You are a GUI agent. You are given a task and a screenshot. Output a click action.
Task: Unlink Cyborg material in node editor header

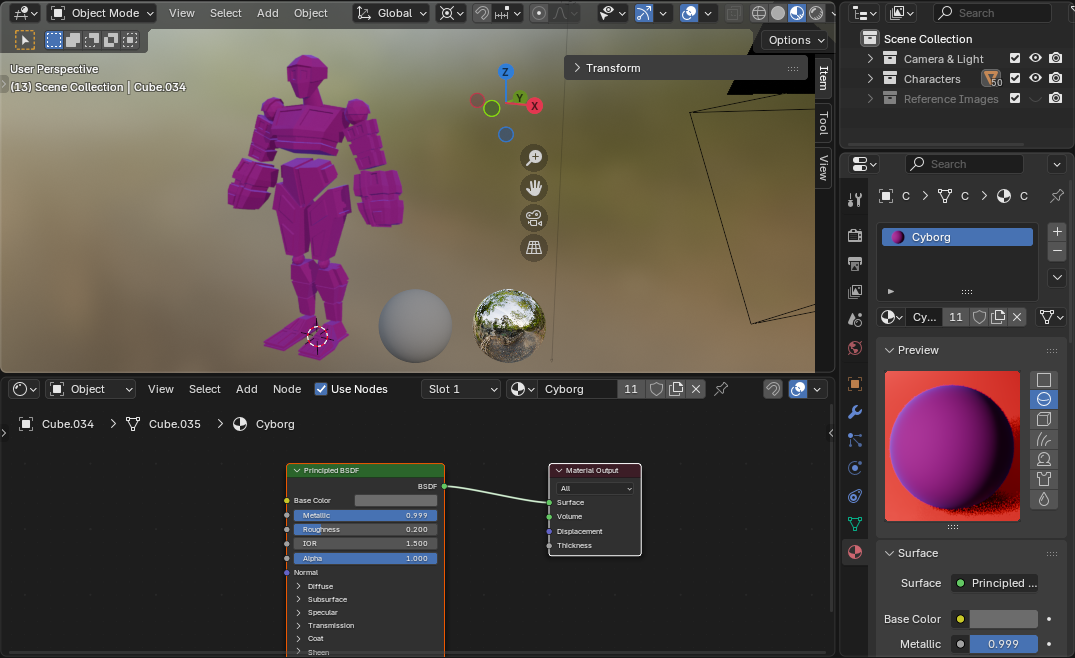coord(696,389)
